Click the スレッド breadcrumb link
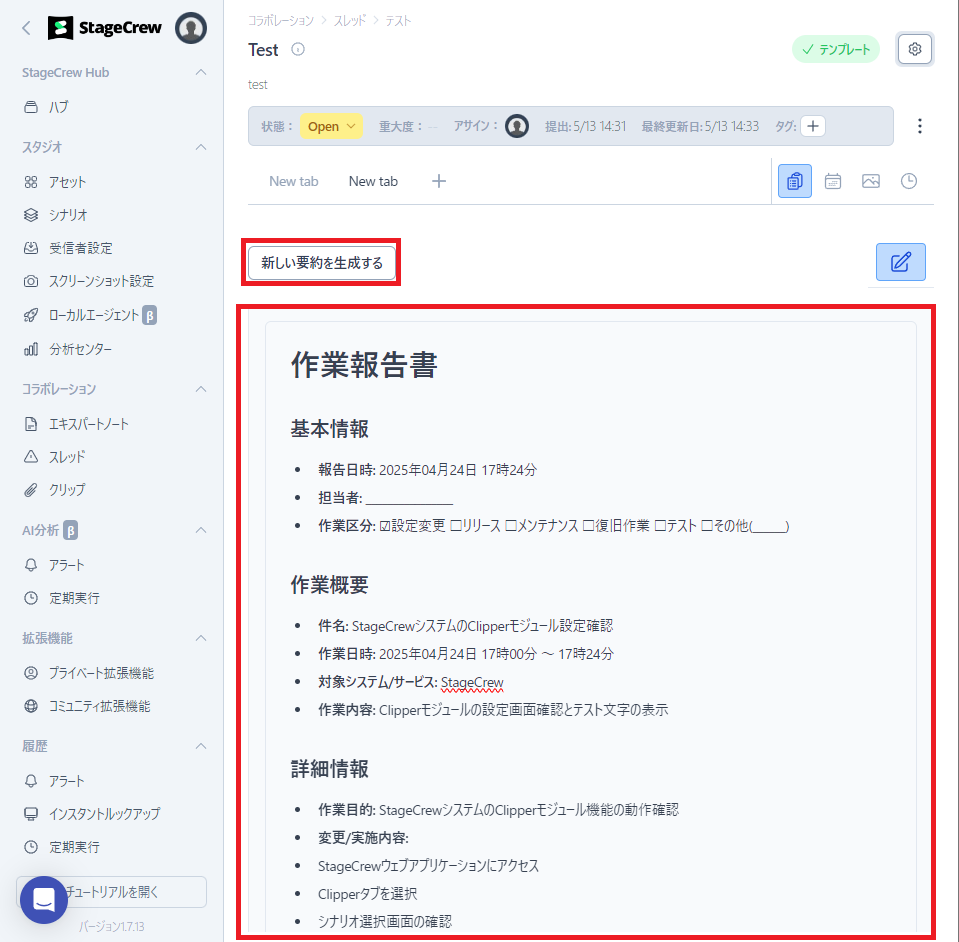Image resolution: width=959 pixels, height=942 pixels. pos(349,20)
